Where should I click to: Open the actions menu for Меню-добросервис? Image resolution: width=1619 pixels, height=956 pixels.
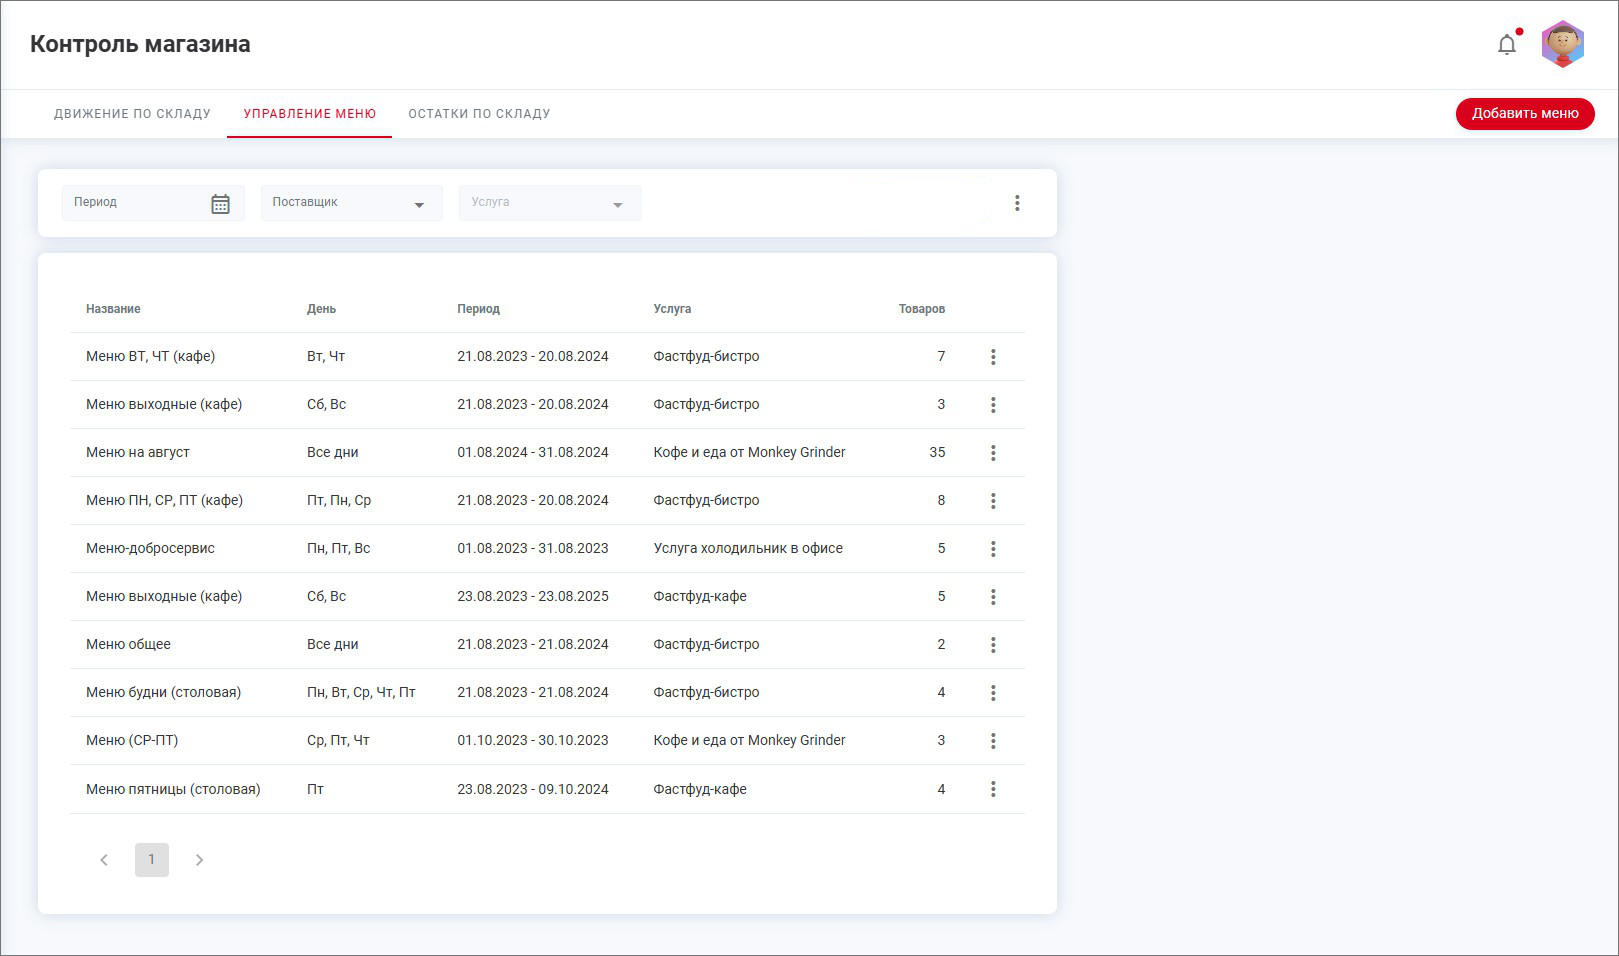(x=993, y=549)
